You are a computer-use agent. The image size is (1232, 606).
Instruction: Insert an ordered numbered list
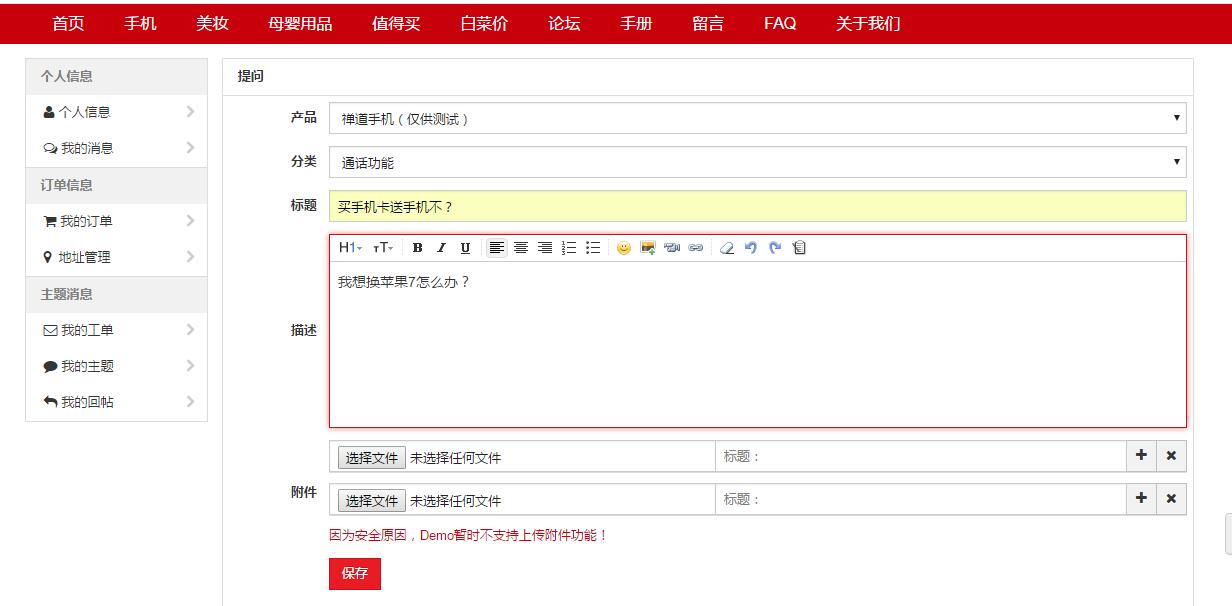coord(569,248)
